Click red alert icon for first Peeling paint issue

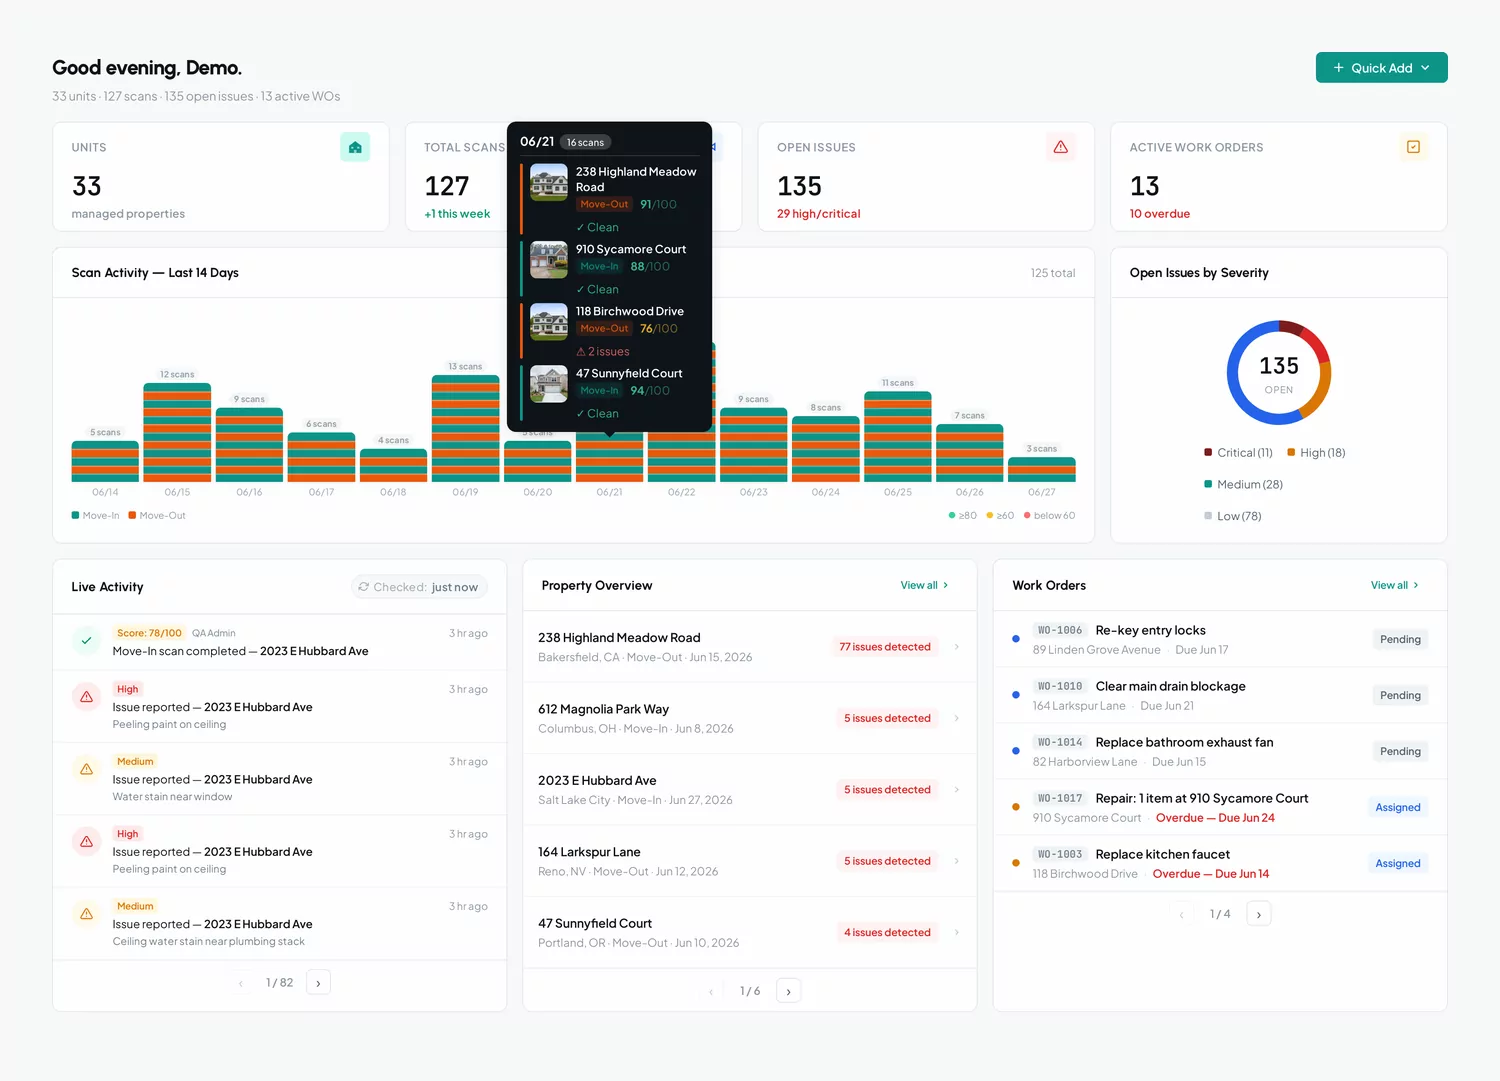tap(87, 697)
